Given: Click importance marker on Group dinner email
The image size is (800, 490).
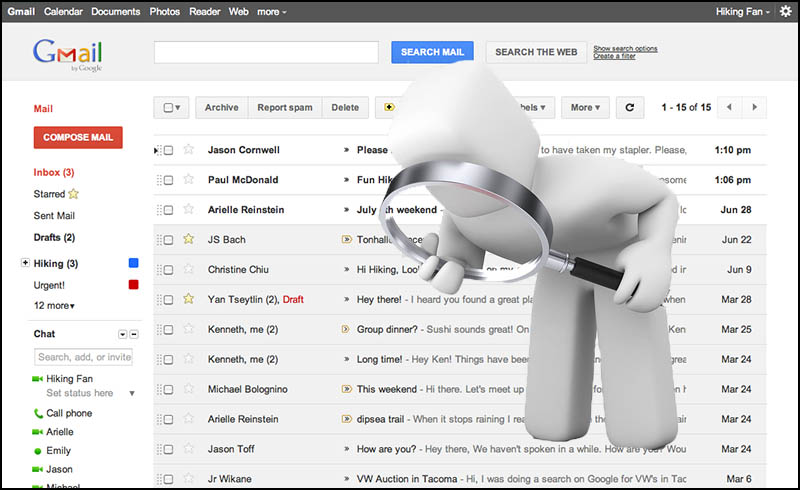Looking at the screenshot, I should (345, 329).
